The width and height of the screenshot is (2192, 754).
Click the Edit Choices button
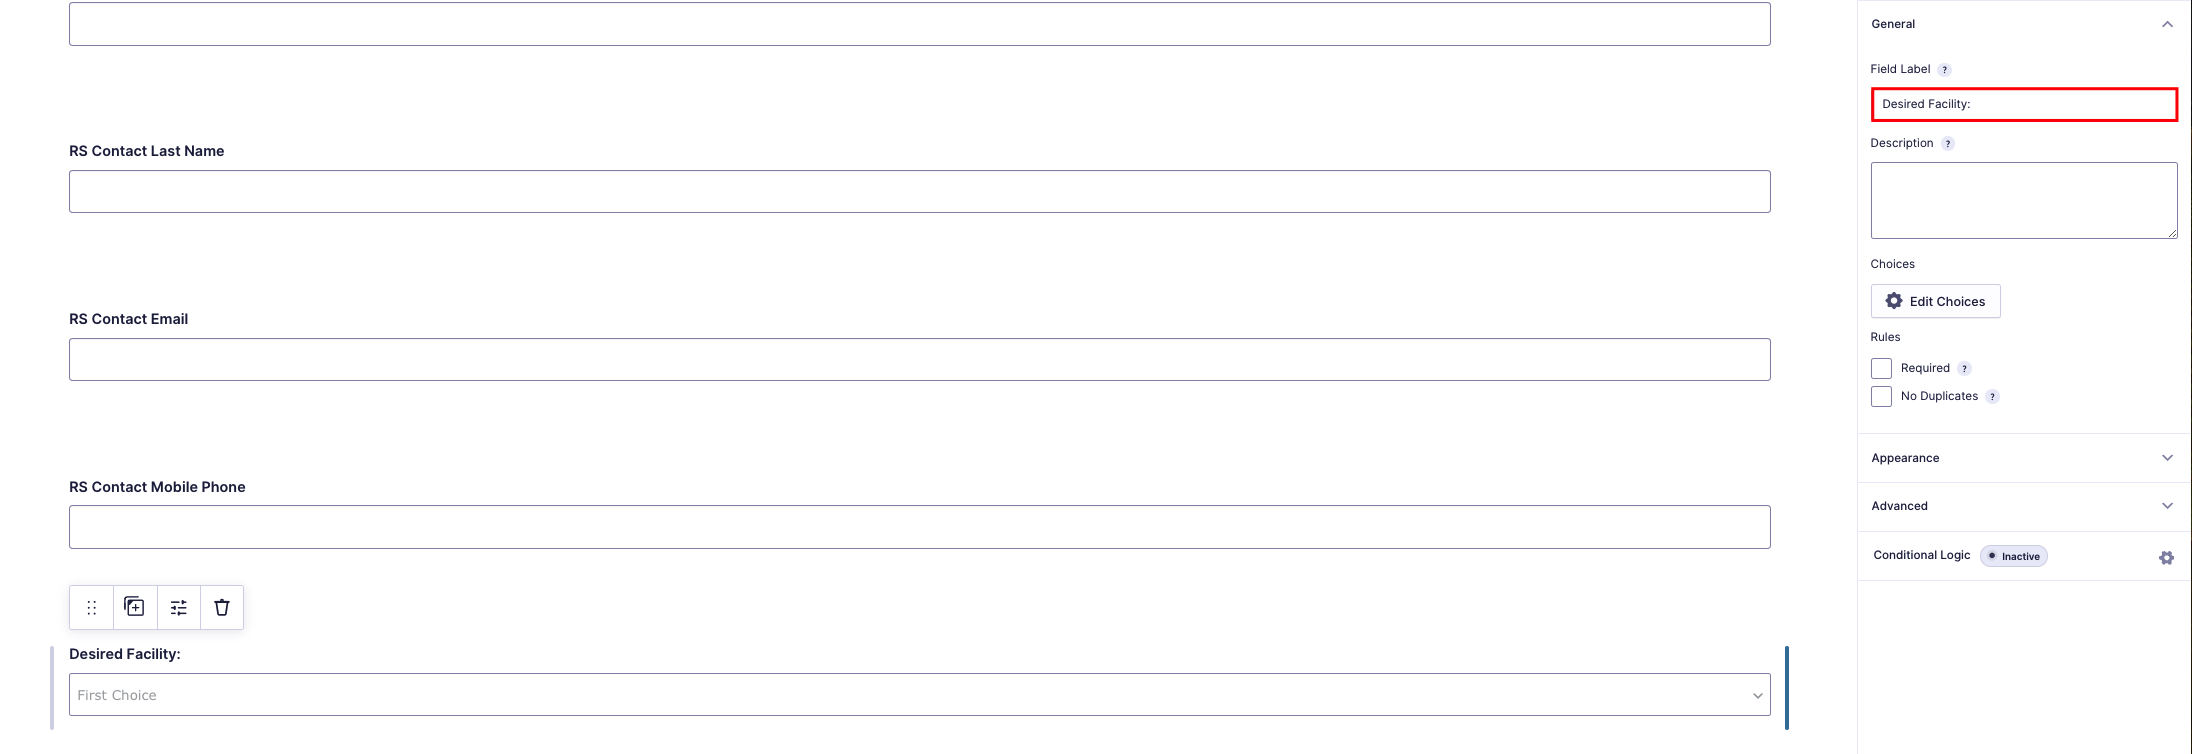[x=1935, y=301]
